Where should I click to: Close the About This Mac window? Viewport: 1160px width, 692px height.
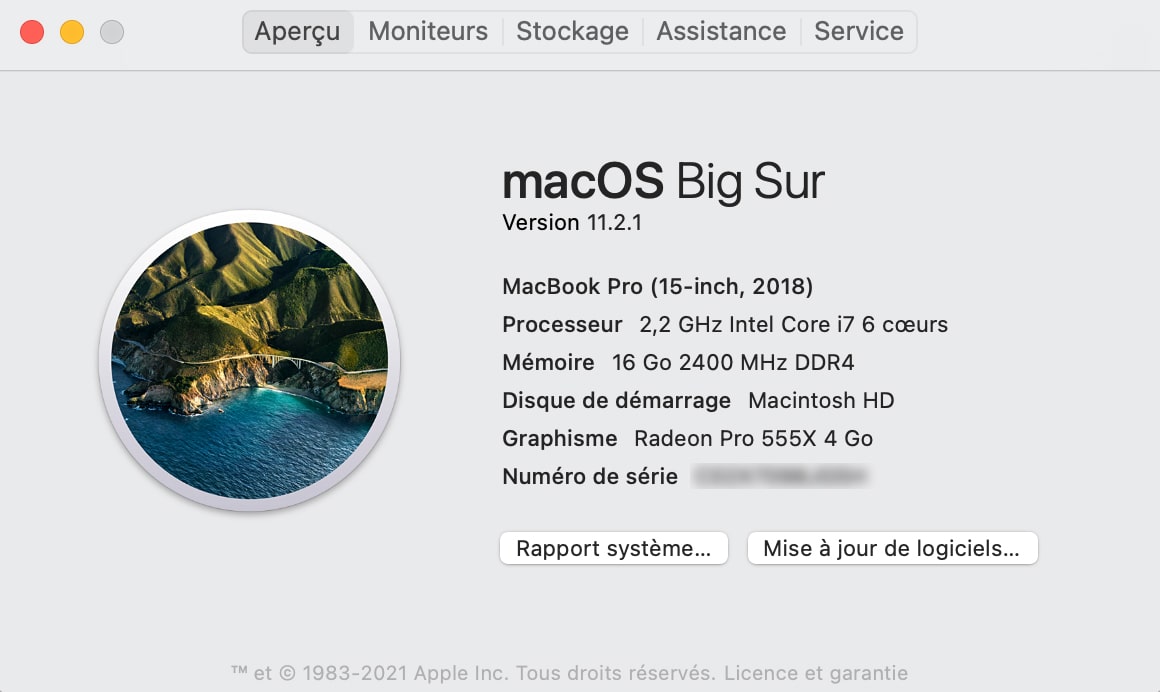point(31,31)
